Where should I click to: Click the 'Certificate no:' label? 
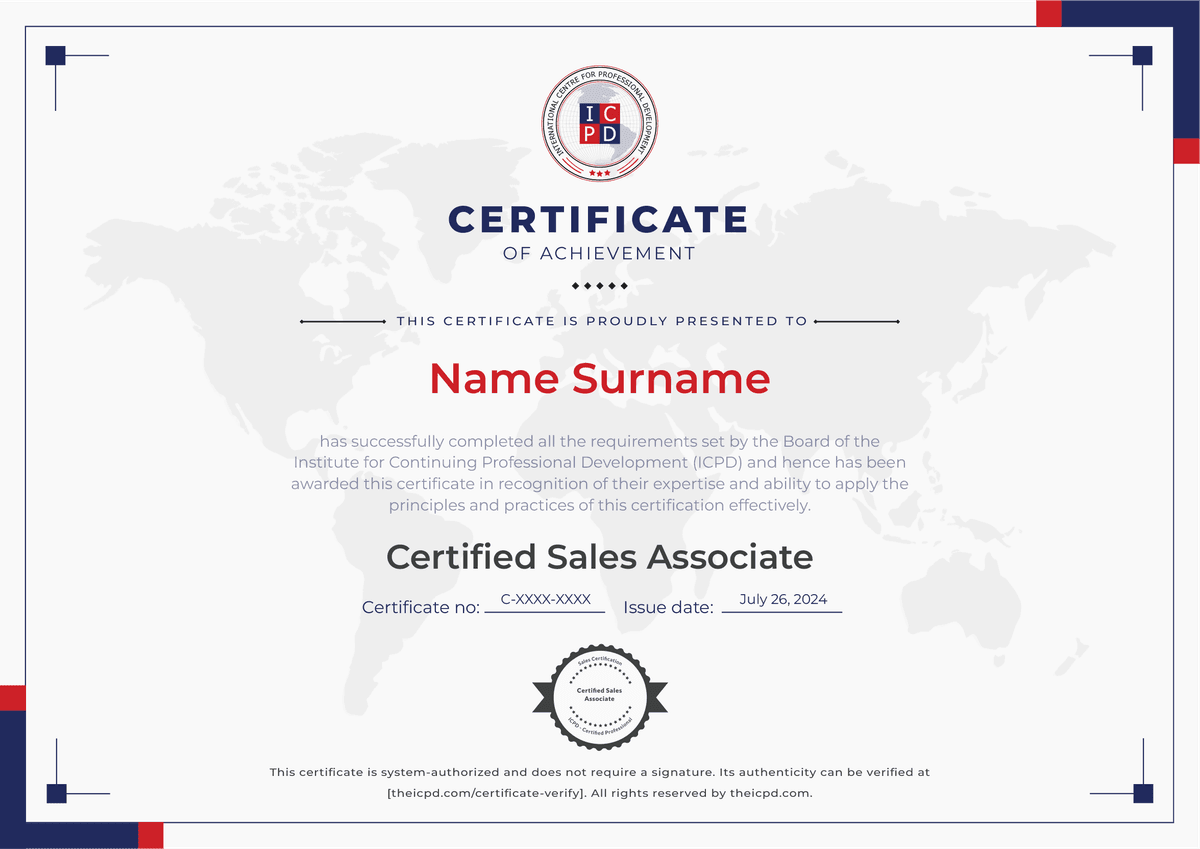click(420, 607)
